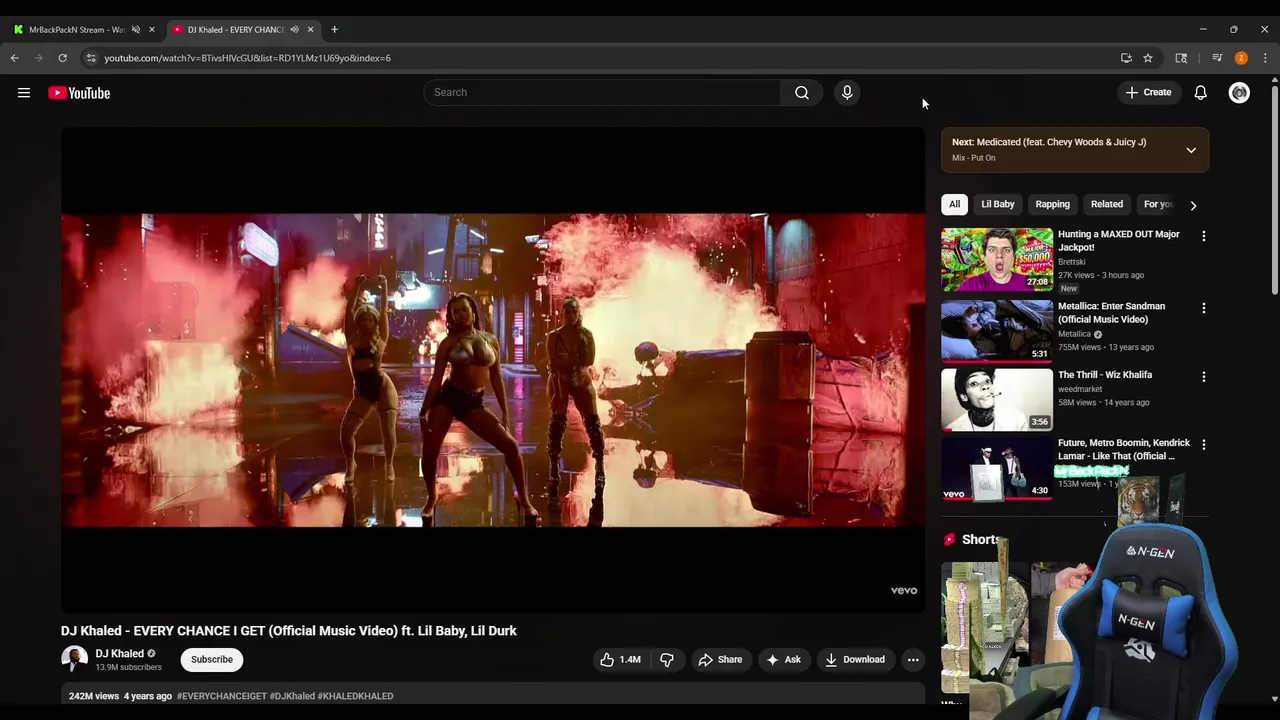
Task: Click the Create button
Action: pyautogui.click(x=1148, y=93)
